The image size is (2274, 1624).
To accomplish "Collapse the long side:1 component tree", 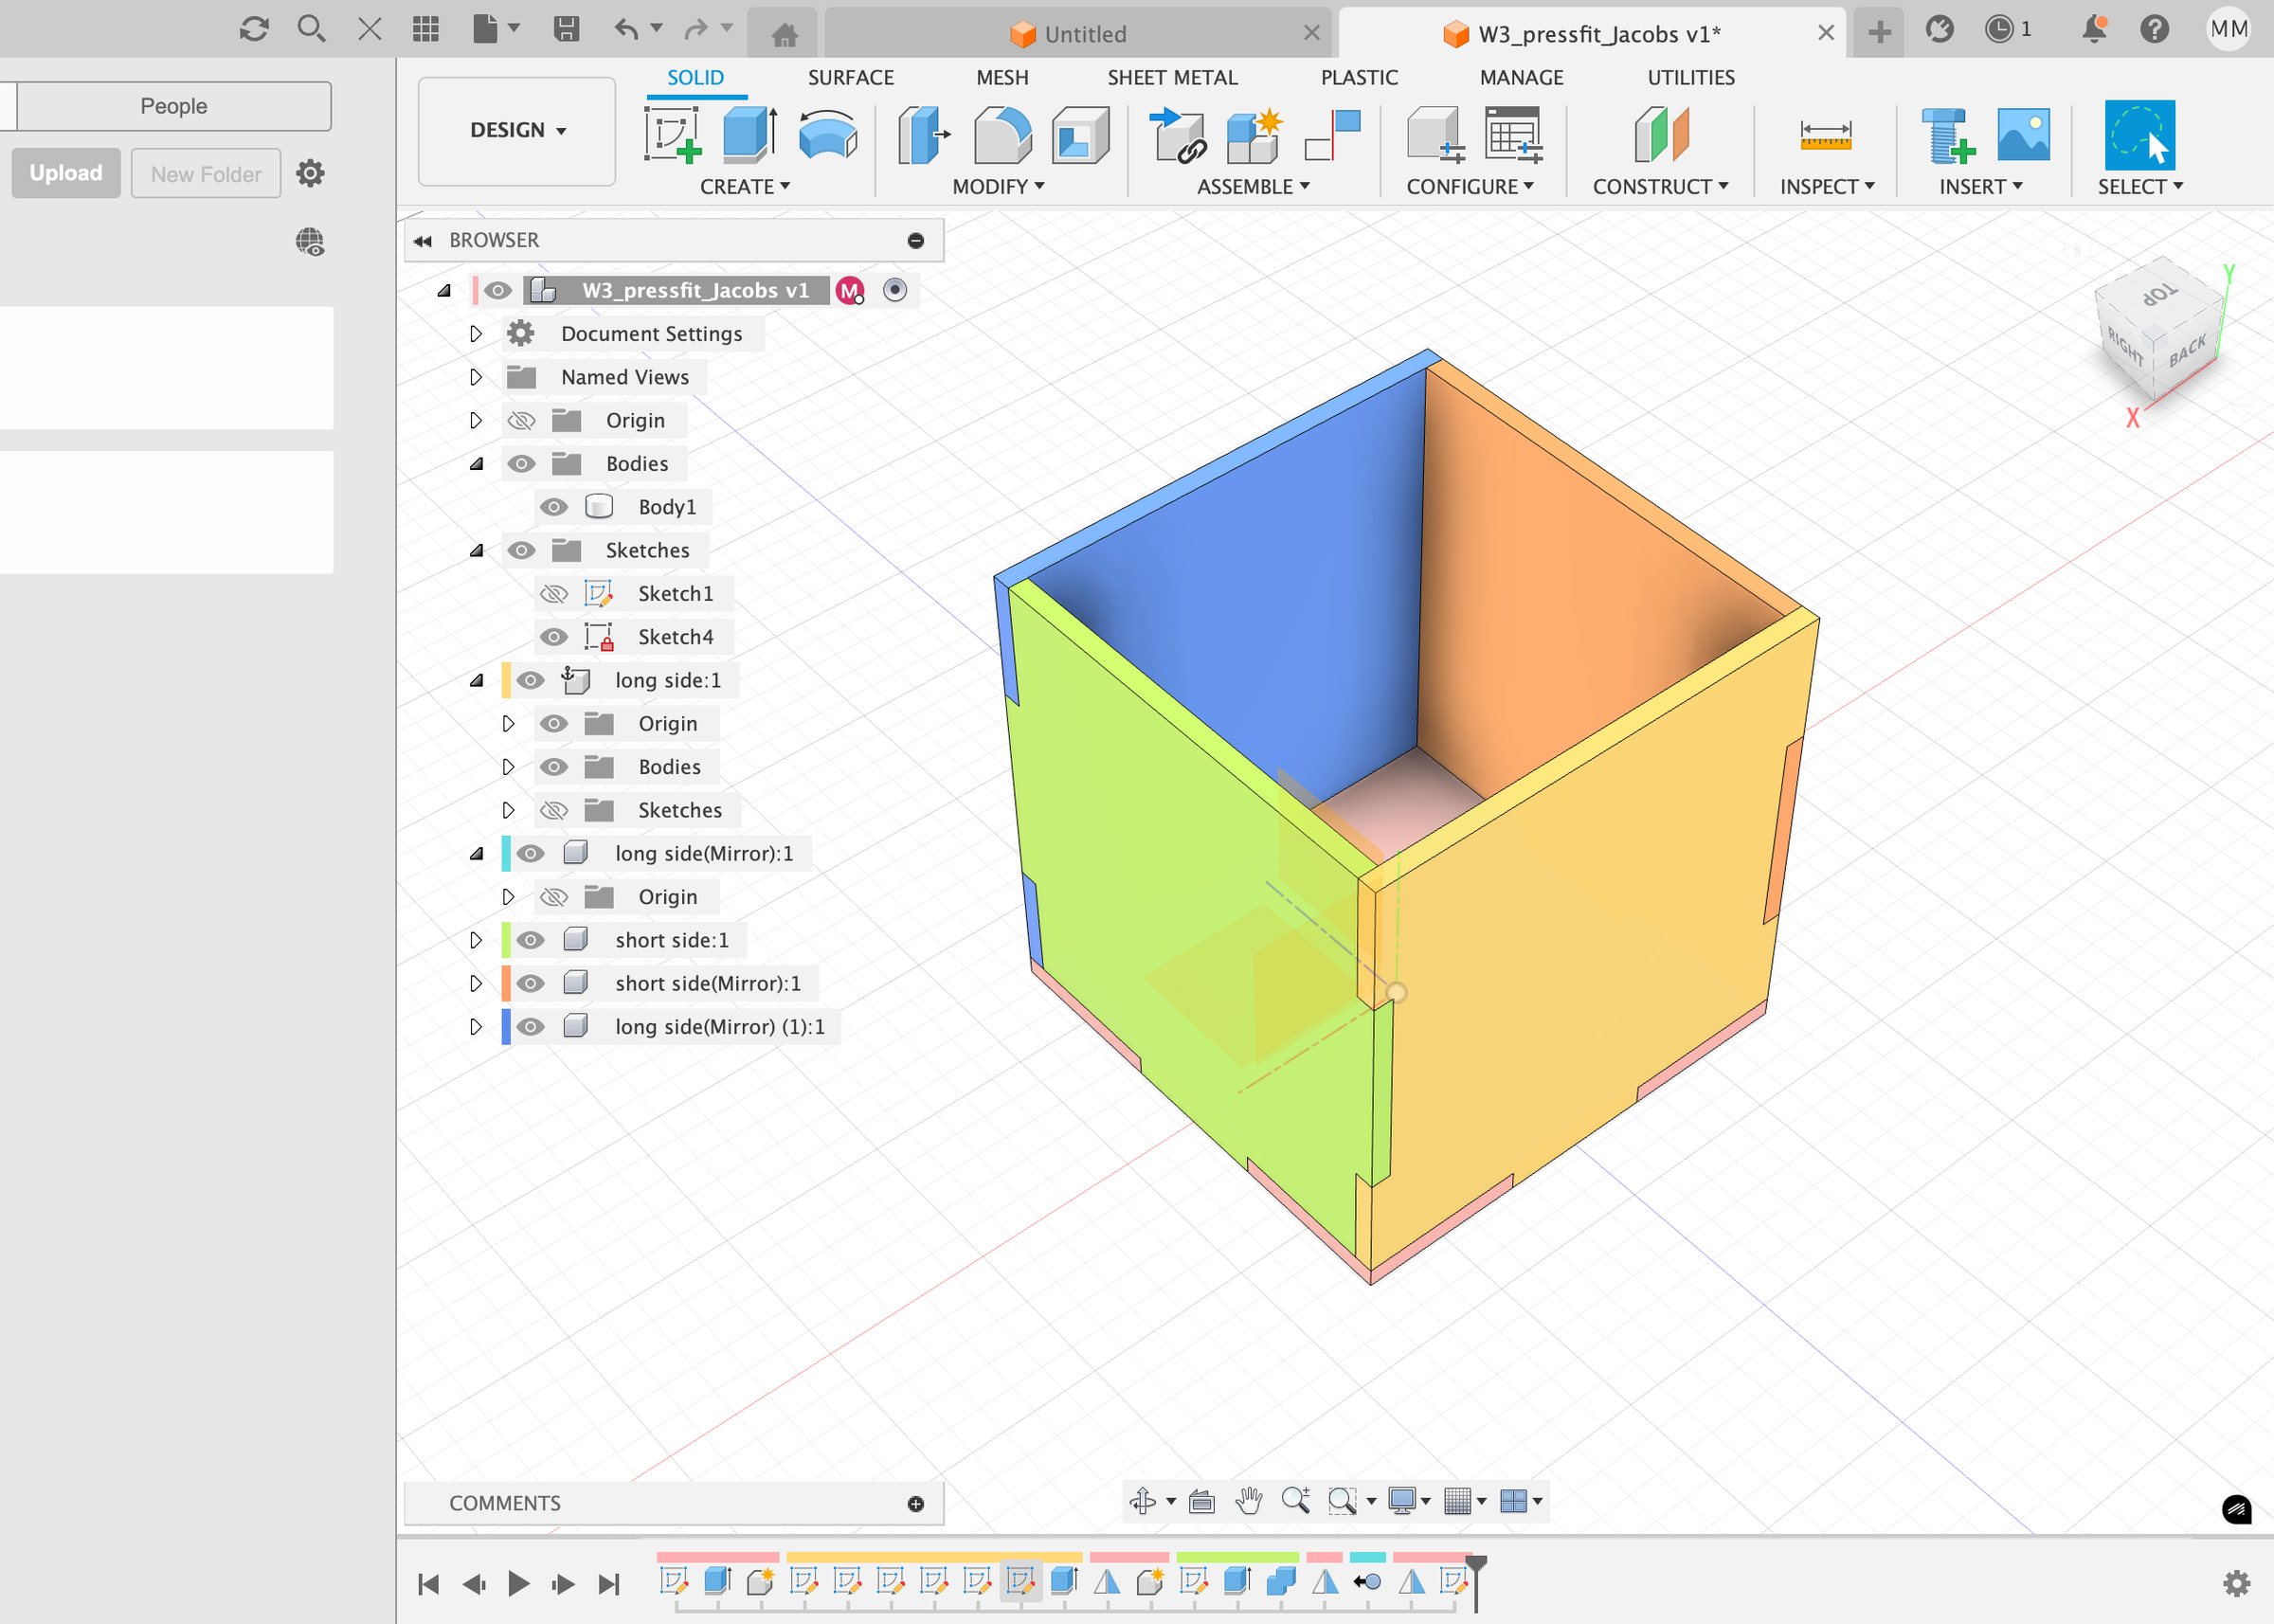I will [x=476, y=681].
